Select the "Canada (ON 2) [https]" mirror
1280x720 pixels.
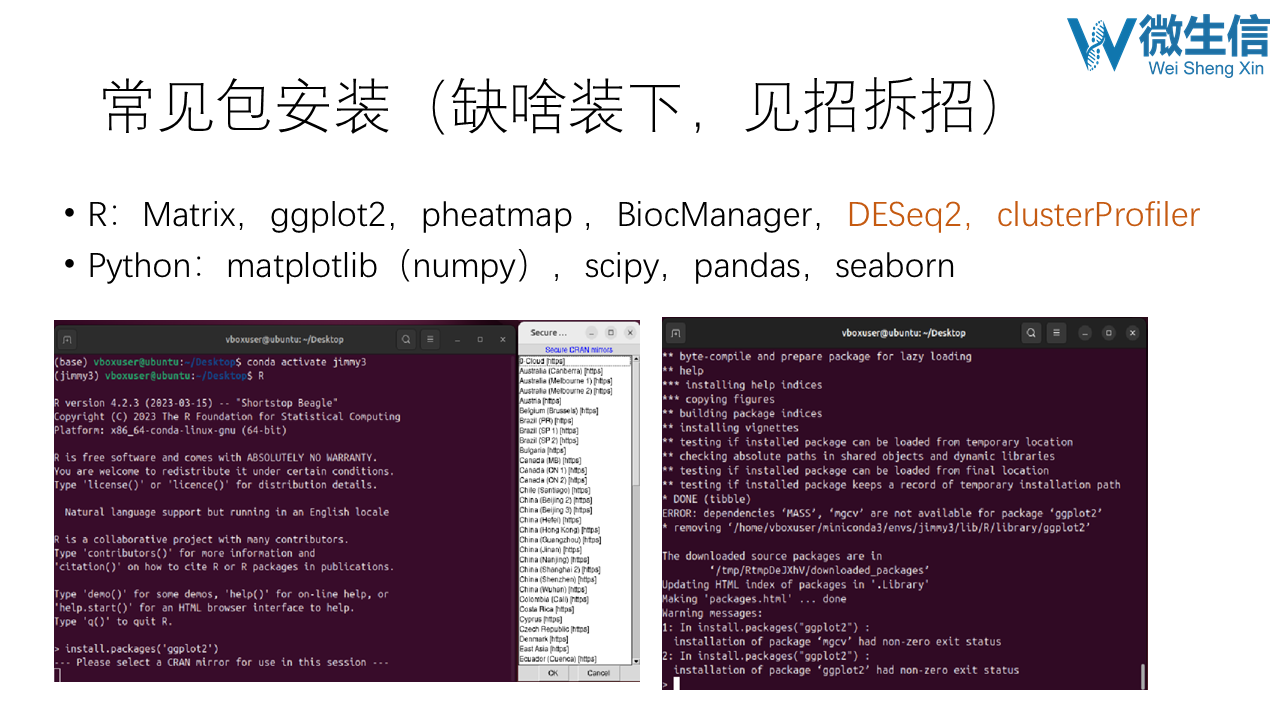[574, 481]
